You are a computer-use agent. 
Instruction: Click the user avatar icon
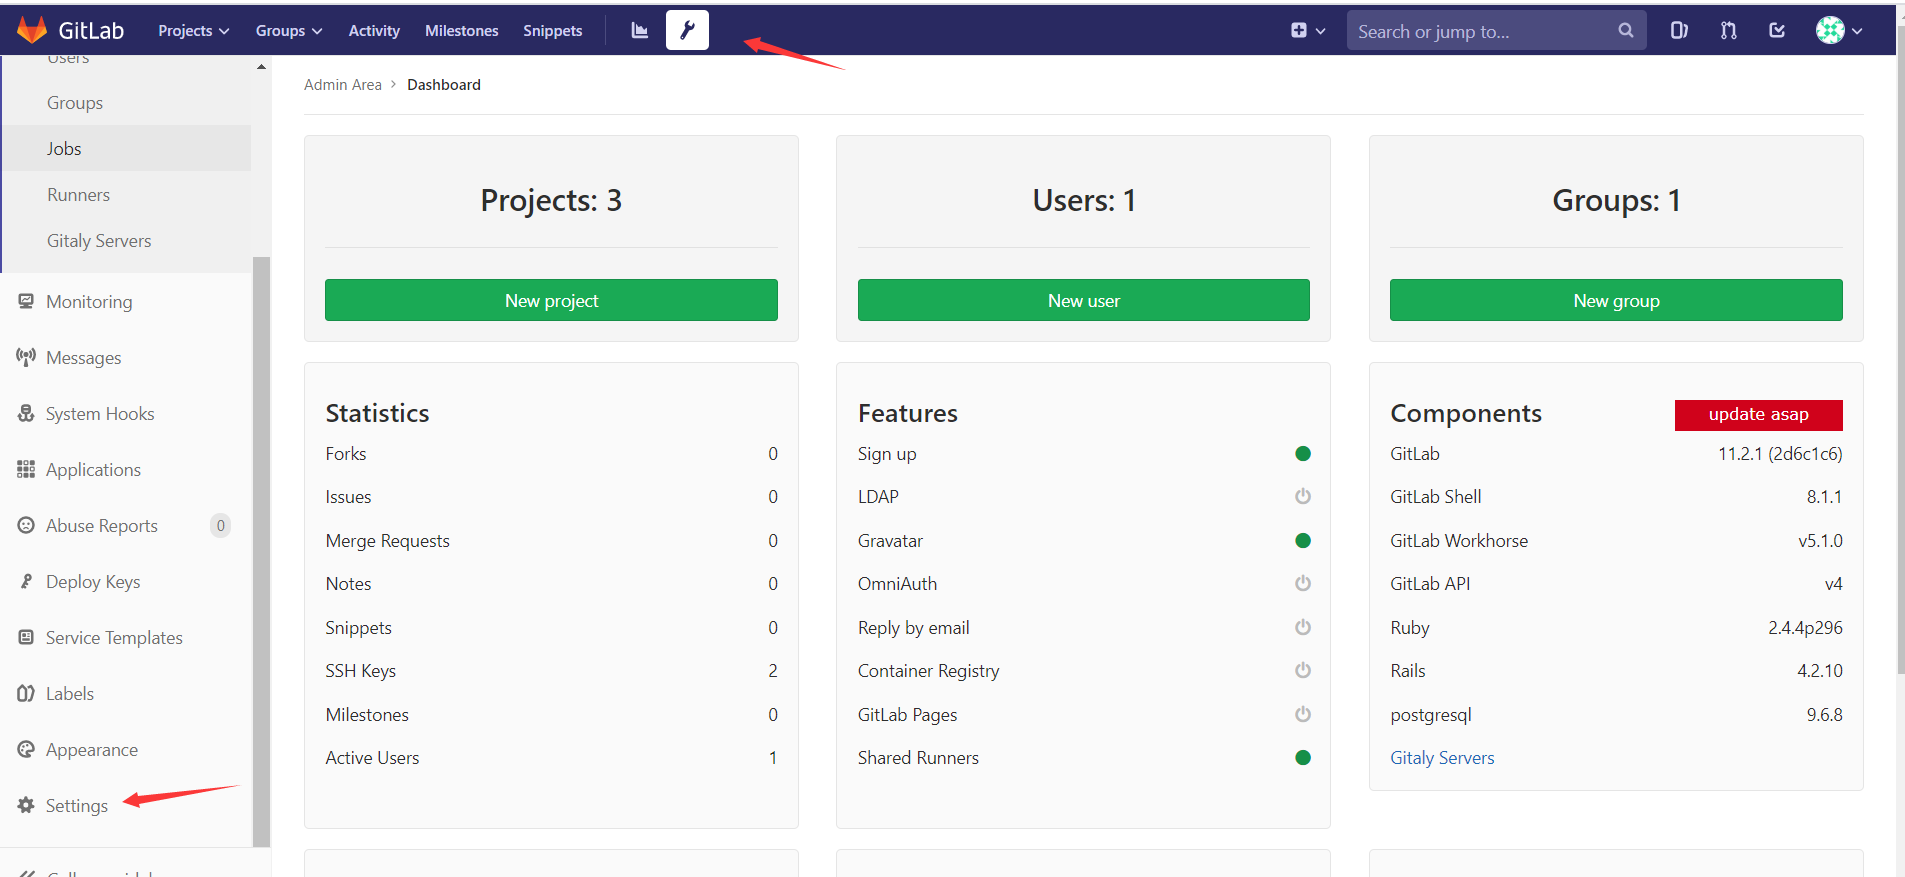click(x=1830, y=30)
